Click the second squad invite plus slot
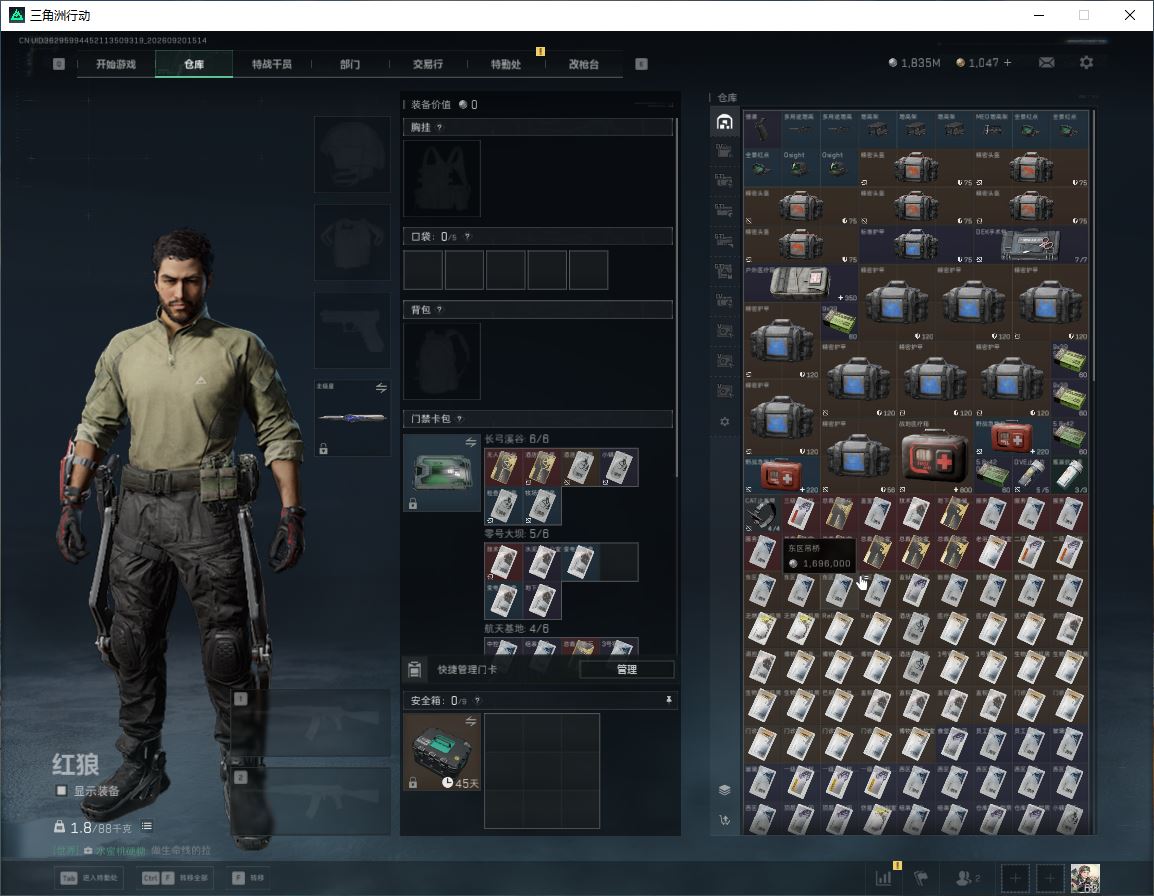 [x=1049, y=878]
